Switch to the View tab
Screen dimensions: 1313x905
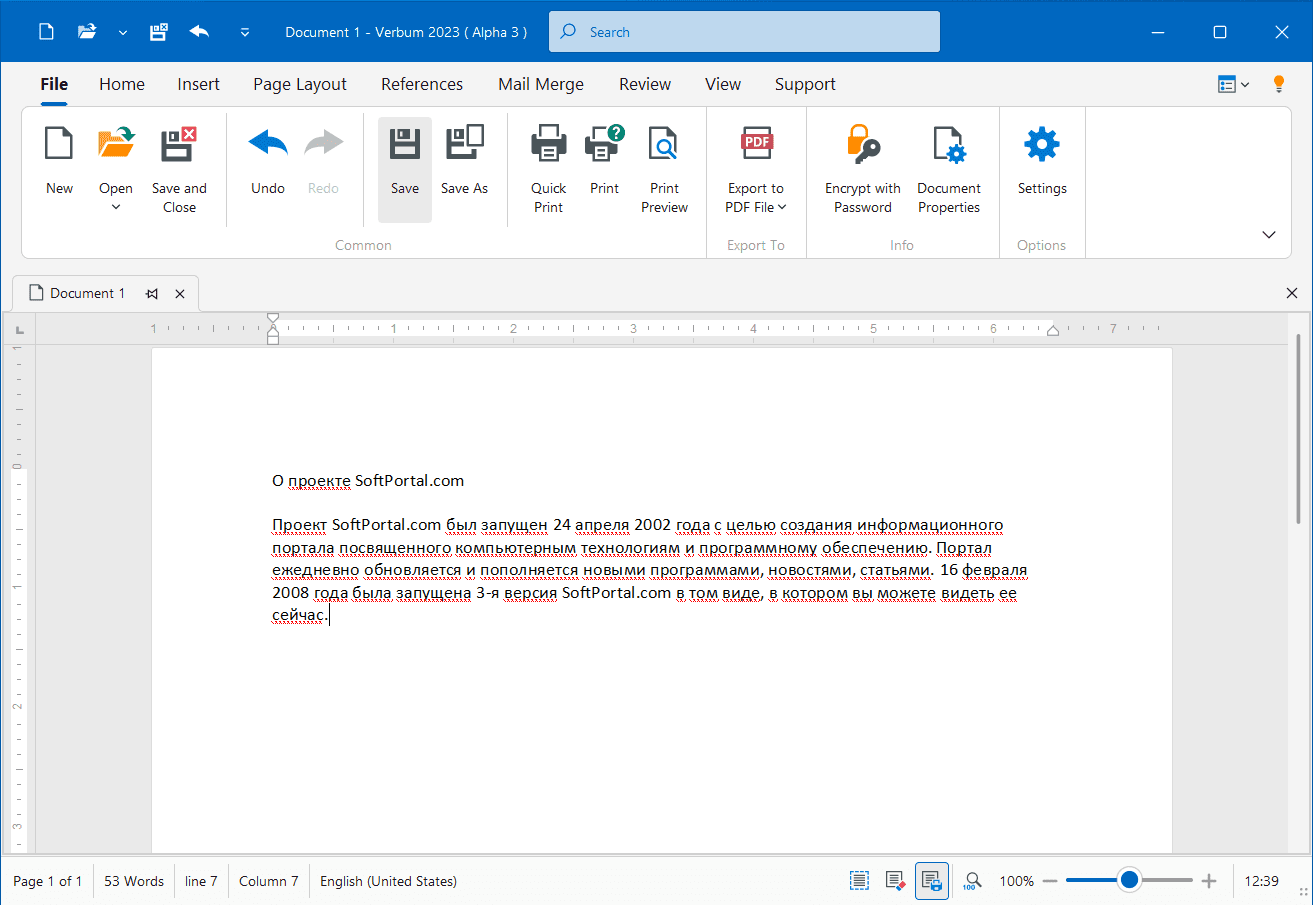pos(723,84)
